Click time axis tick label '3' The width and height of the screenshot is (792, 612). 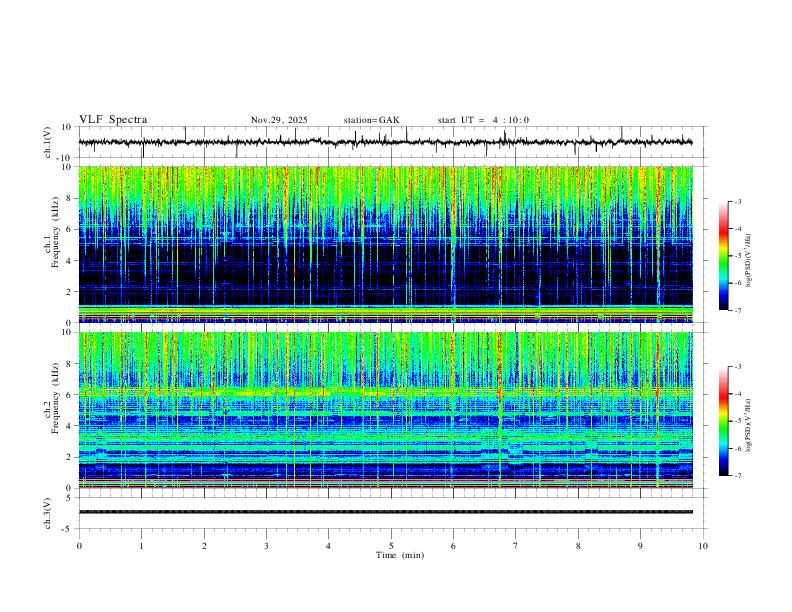266,546
